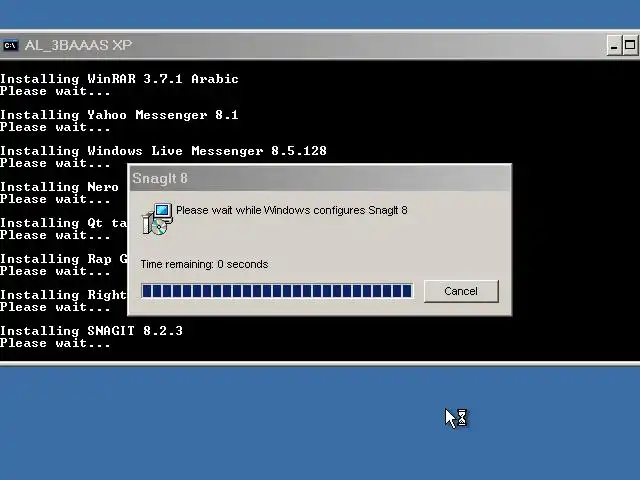
Task: Click 'Installing Windows Live Messenger 8.5.128' line
Action: tap(163, 151)
